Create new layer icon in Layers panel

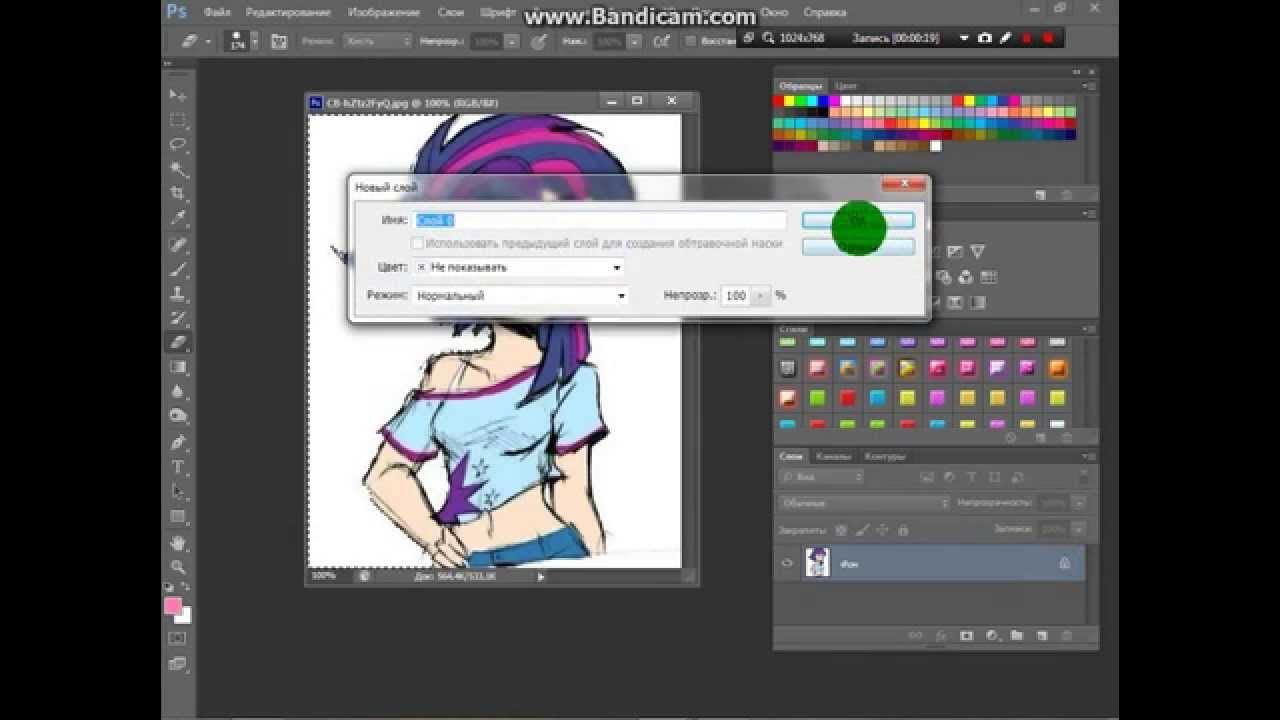coord(1042,635)
